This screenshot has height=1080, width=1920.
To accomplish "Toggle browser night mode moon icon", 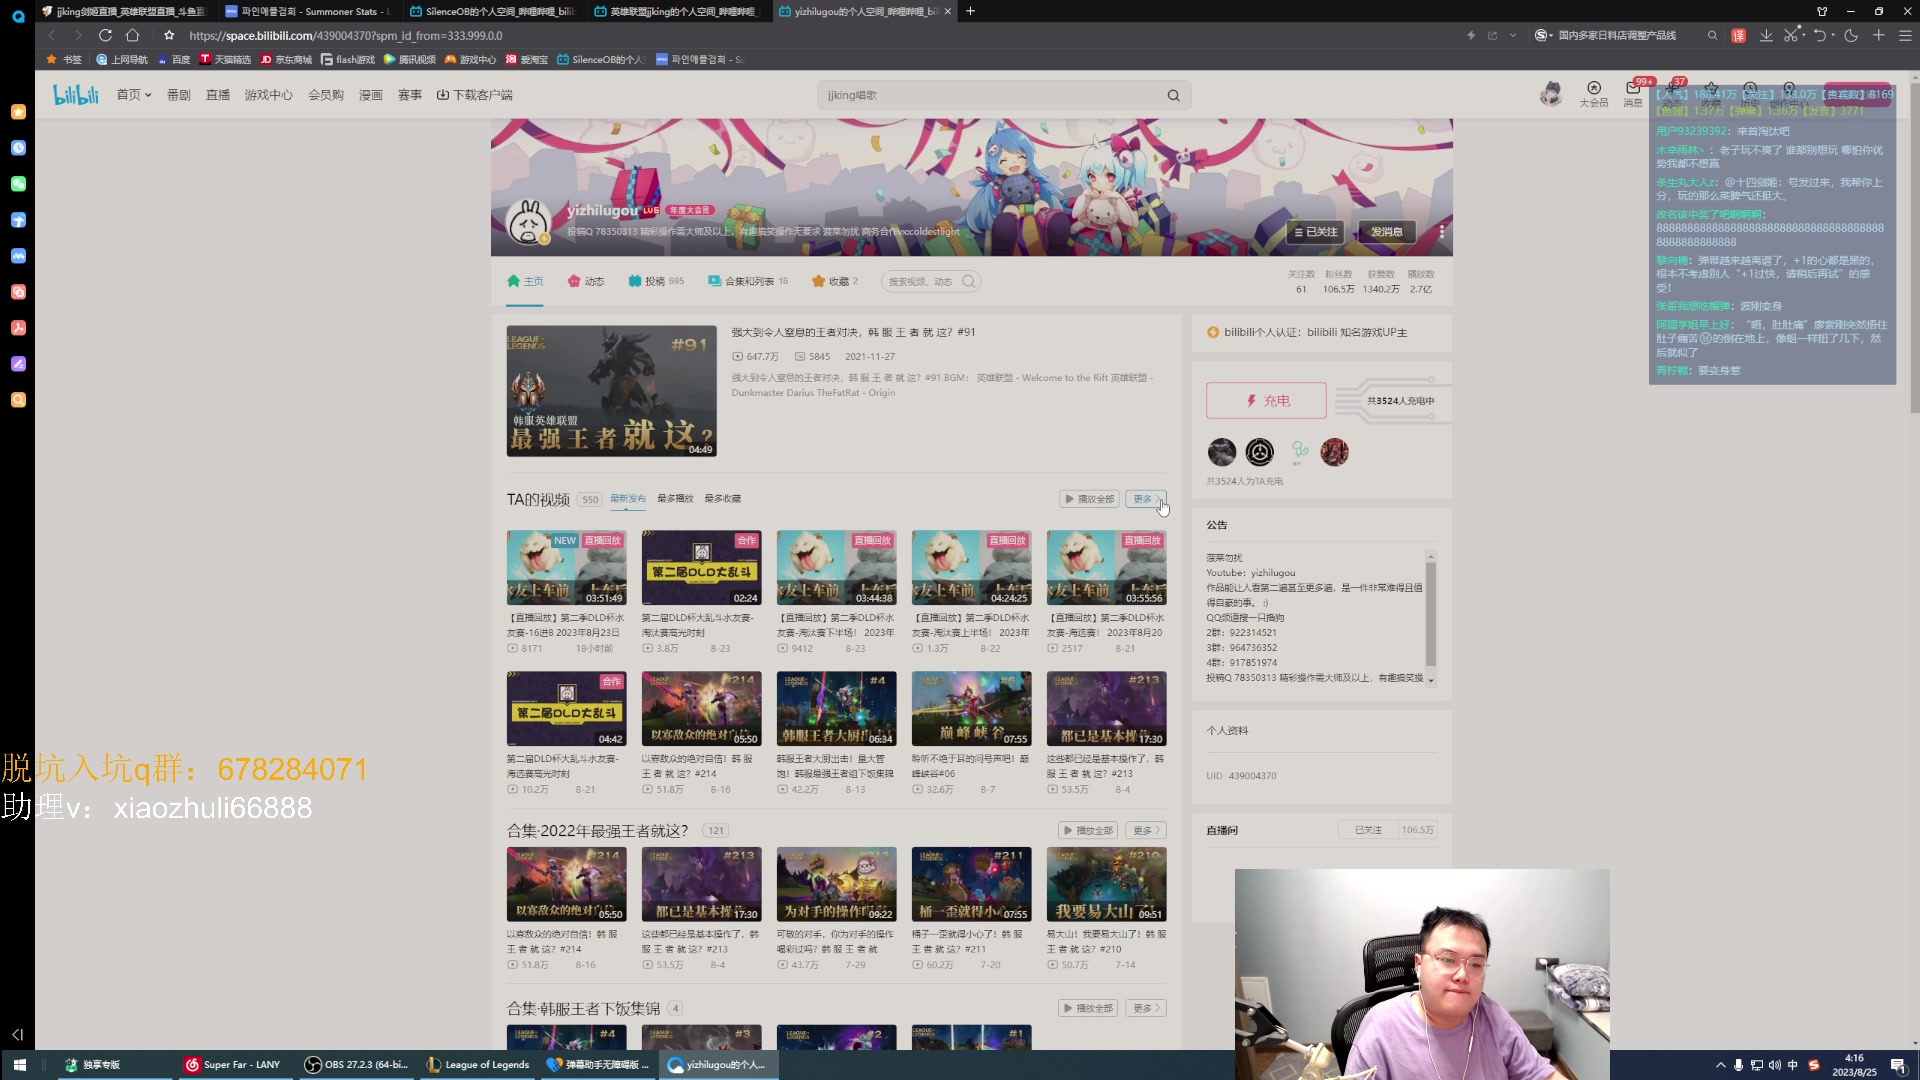I will click(x=1851, y=36).
